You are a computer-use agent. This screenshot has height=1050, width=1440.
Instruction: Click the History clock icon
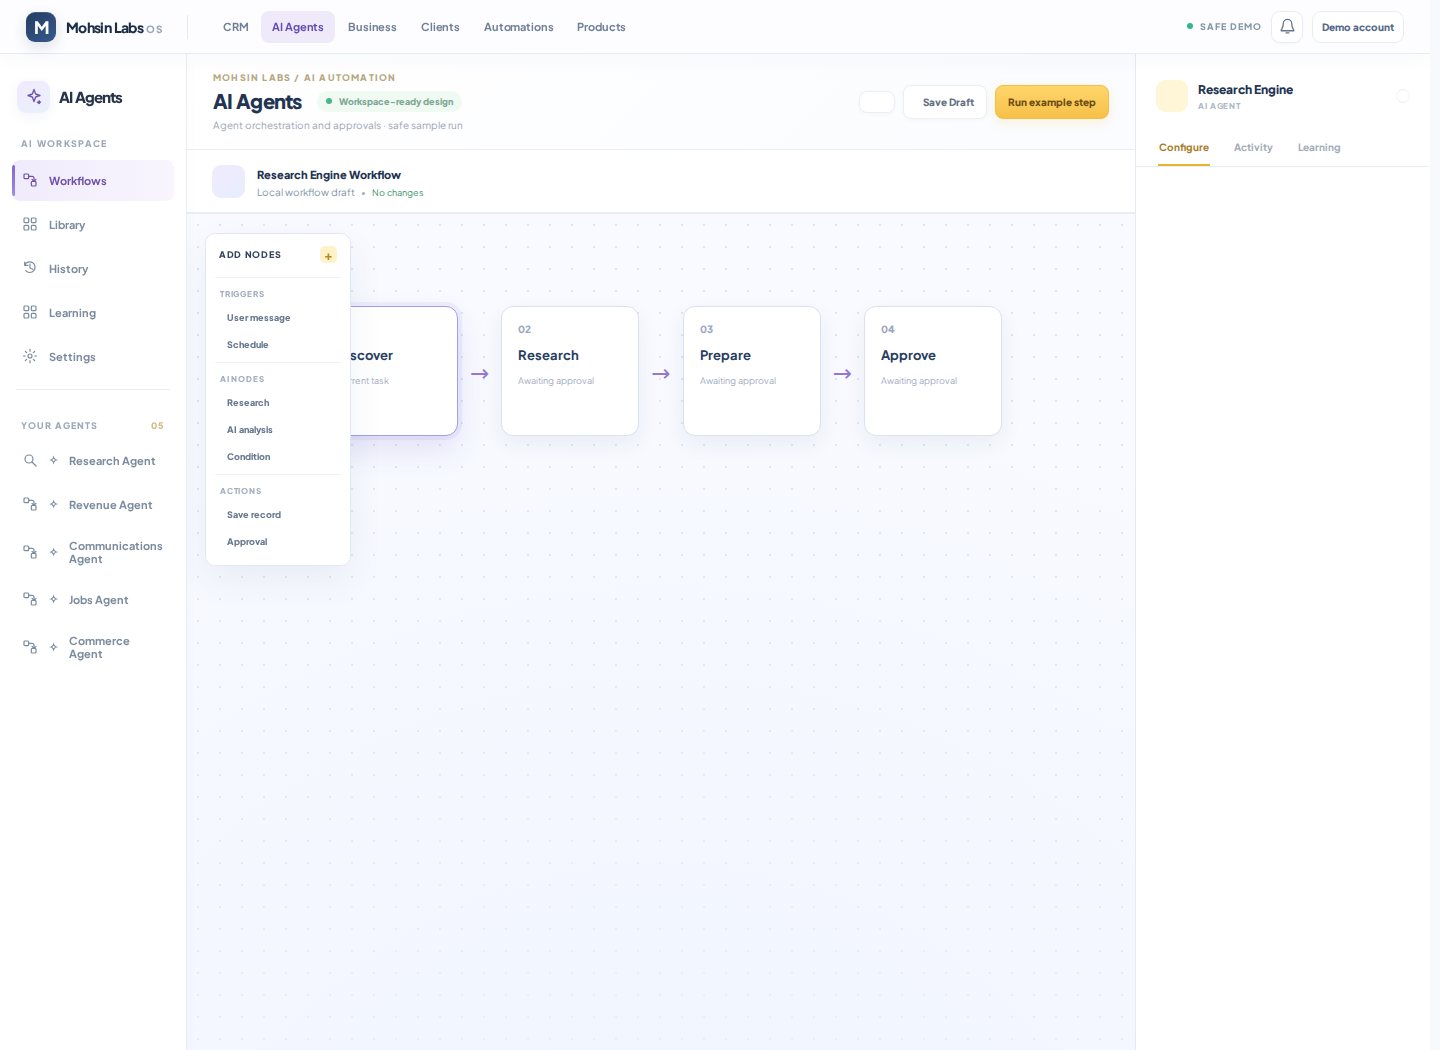30,268
